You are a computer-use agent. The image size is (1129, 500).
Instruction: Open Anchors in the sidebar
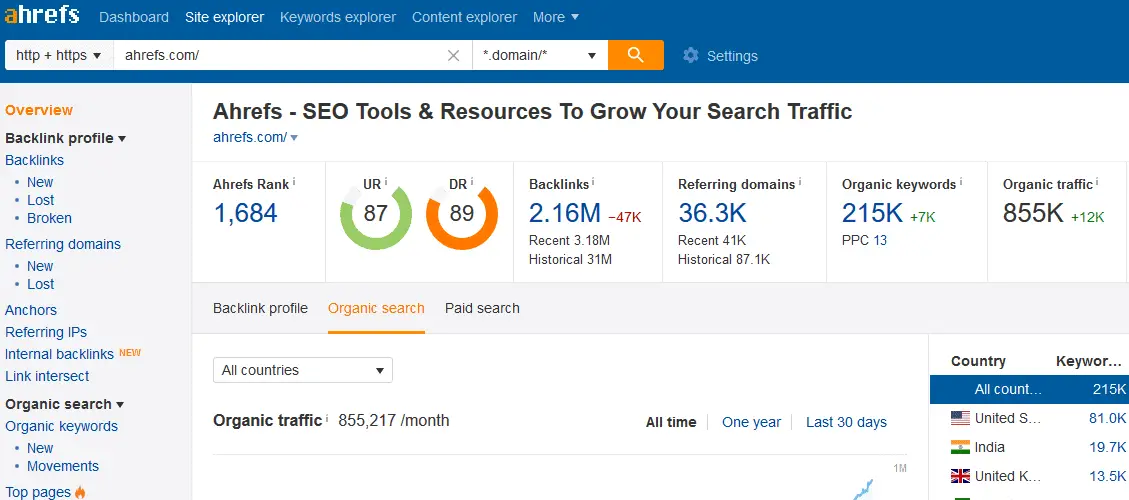[x=31, y=311]
